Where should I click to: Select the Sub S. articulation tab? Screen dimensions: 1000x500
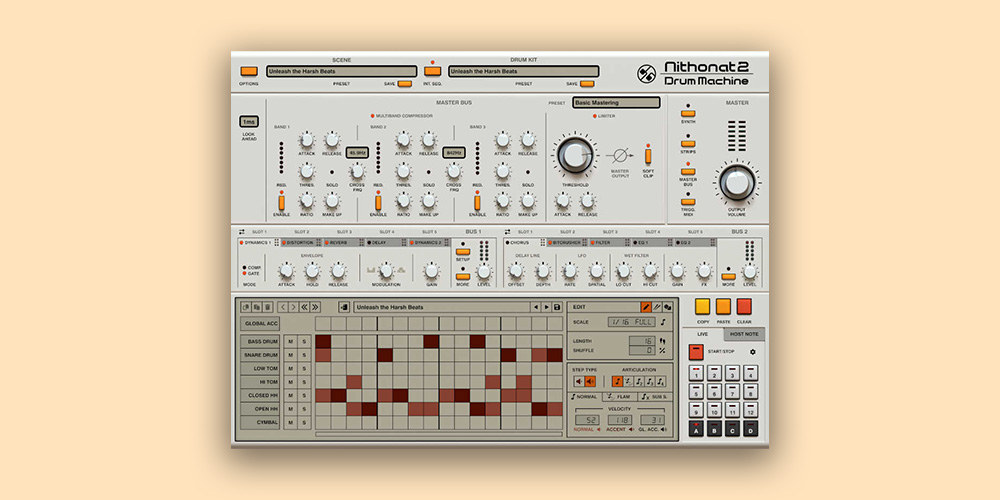654,397
